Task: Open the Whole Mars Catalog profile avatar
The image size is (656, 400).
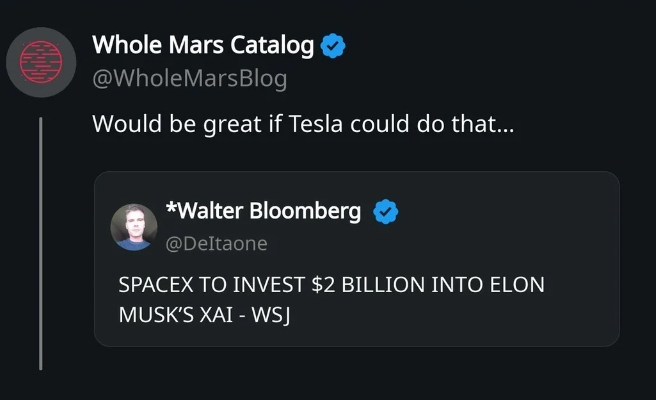Action: pos(41,62)
